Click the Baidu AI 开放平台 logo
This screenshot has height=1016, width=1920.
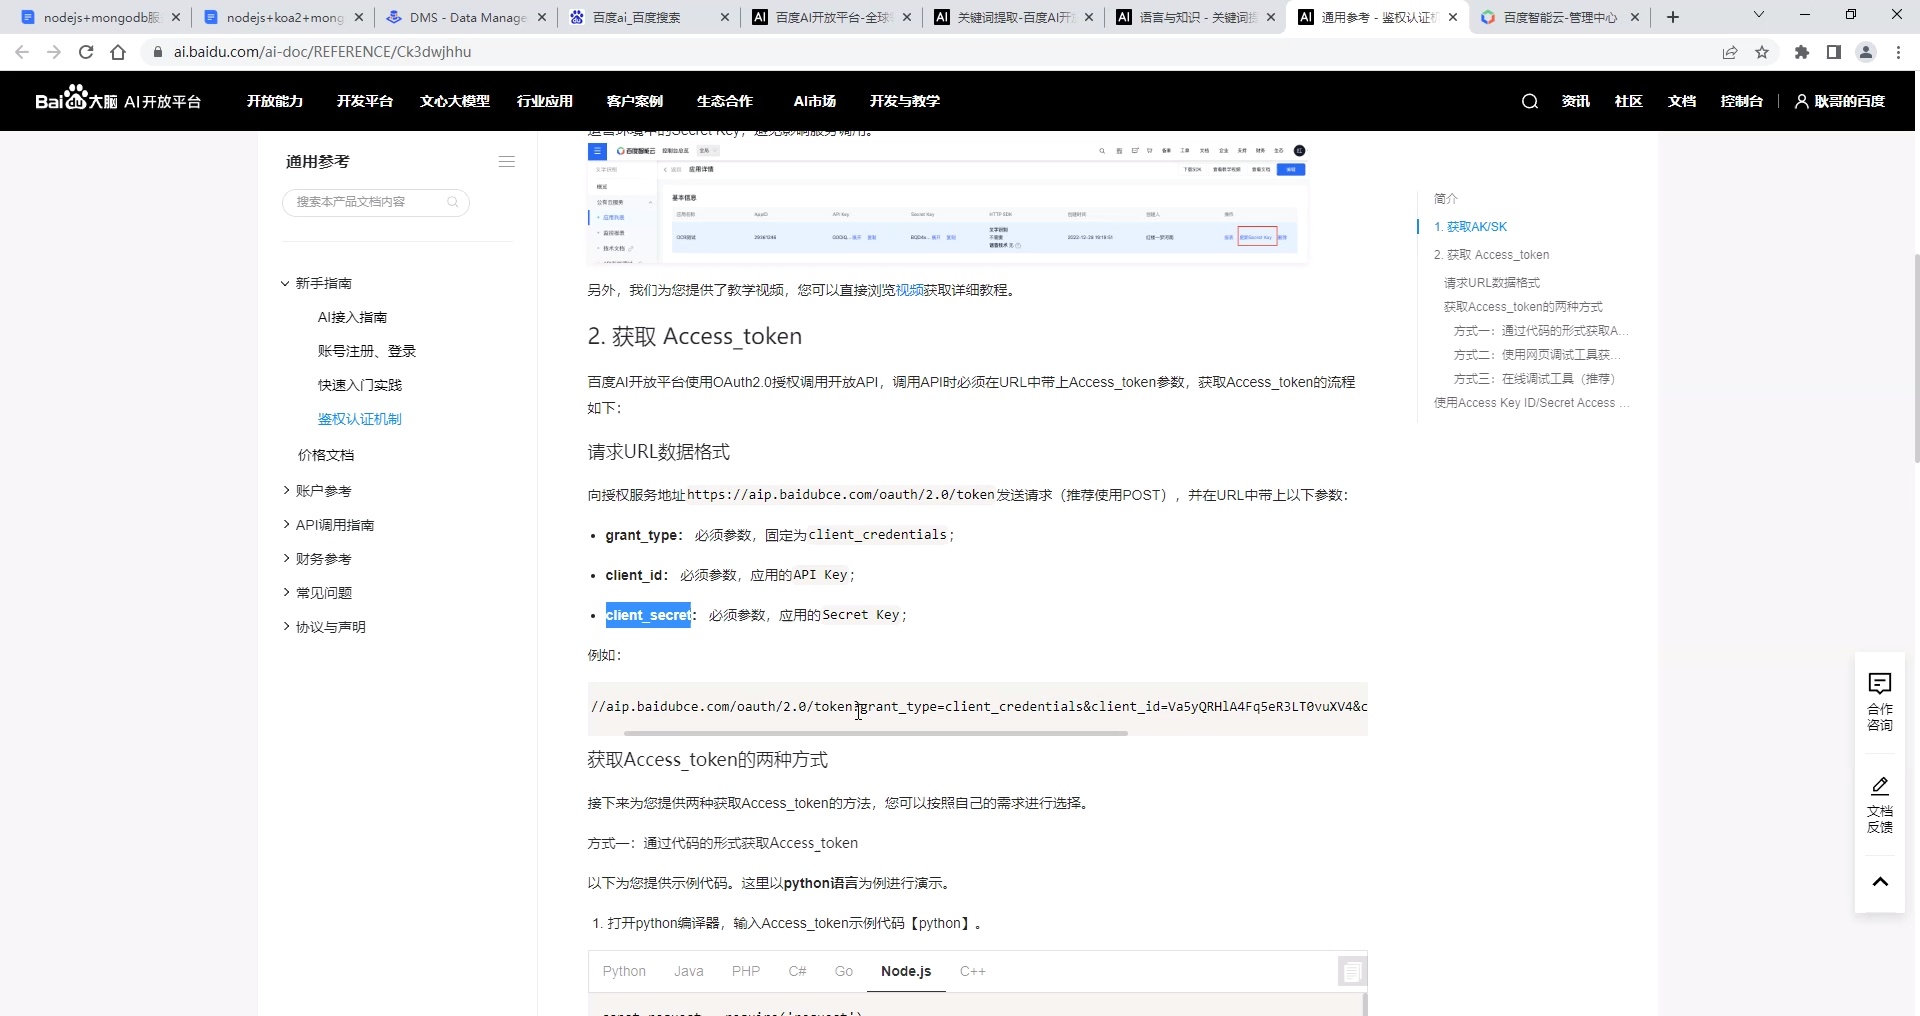[118, 100]
